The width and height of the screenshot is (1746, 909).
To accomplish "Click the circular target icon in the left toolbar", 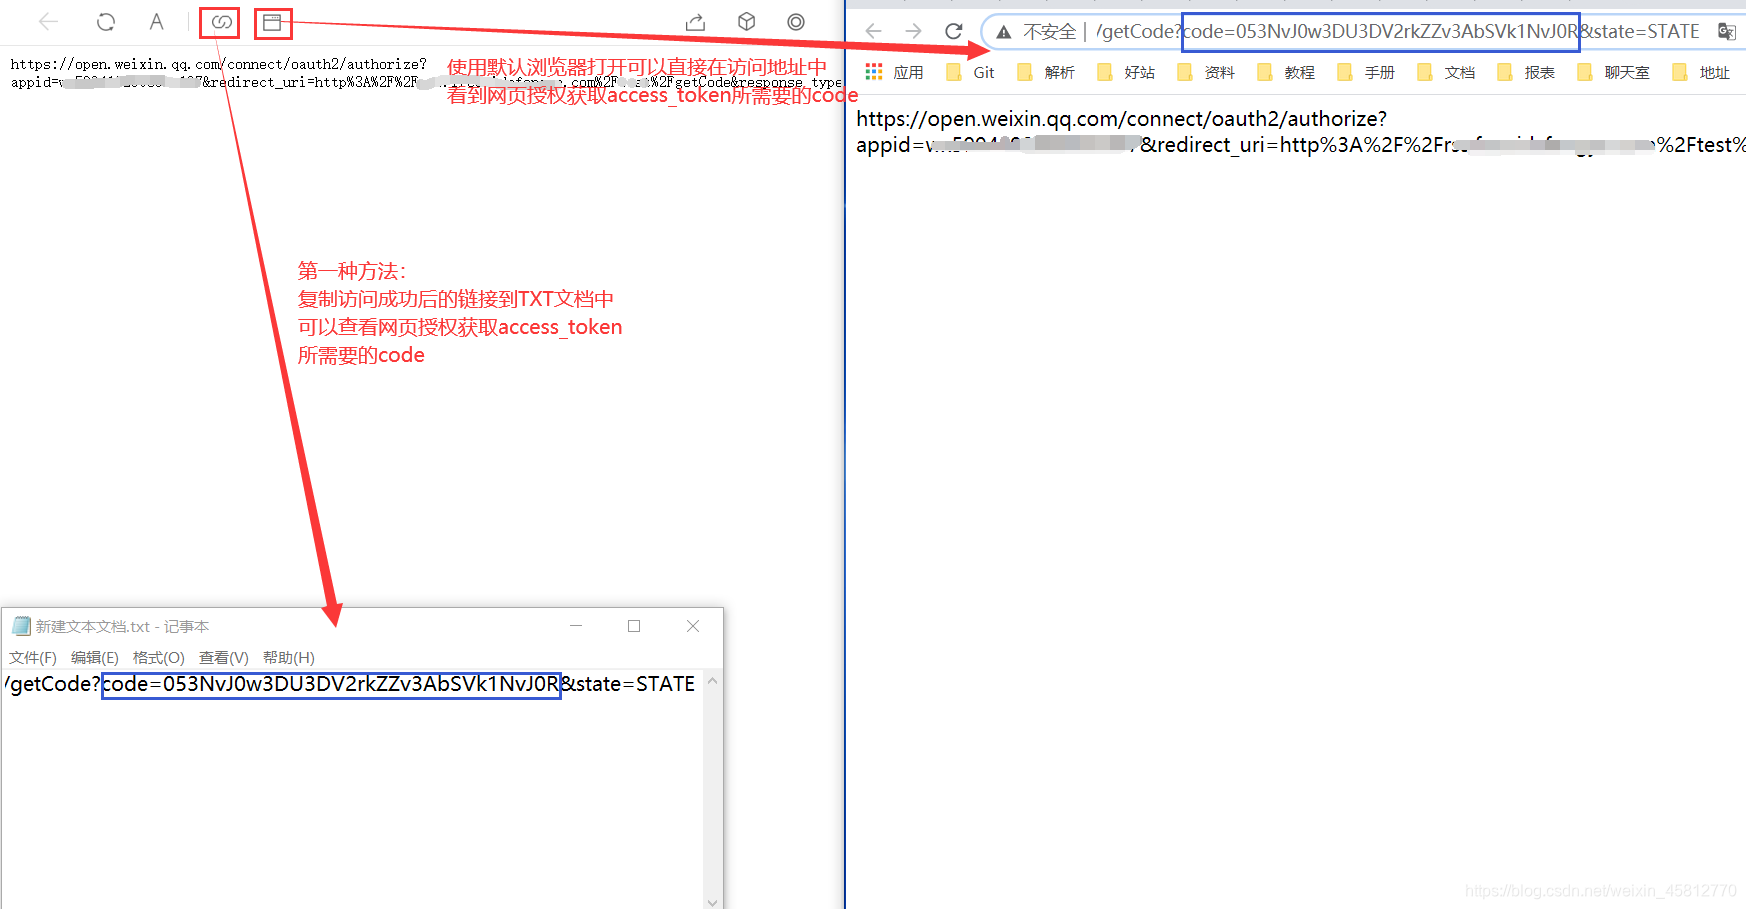I will [x=796, y=21].
